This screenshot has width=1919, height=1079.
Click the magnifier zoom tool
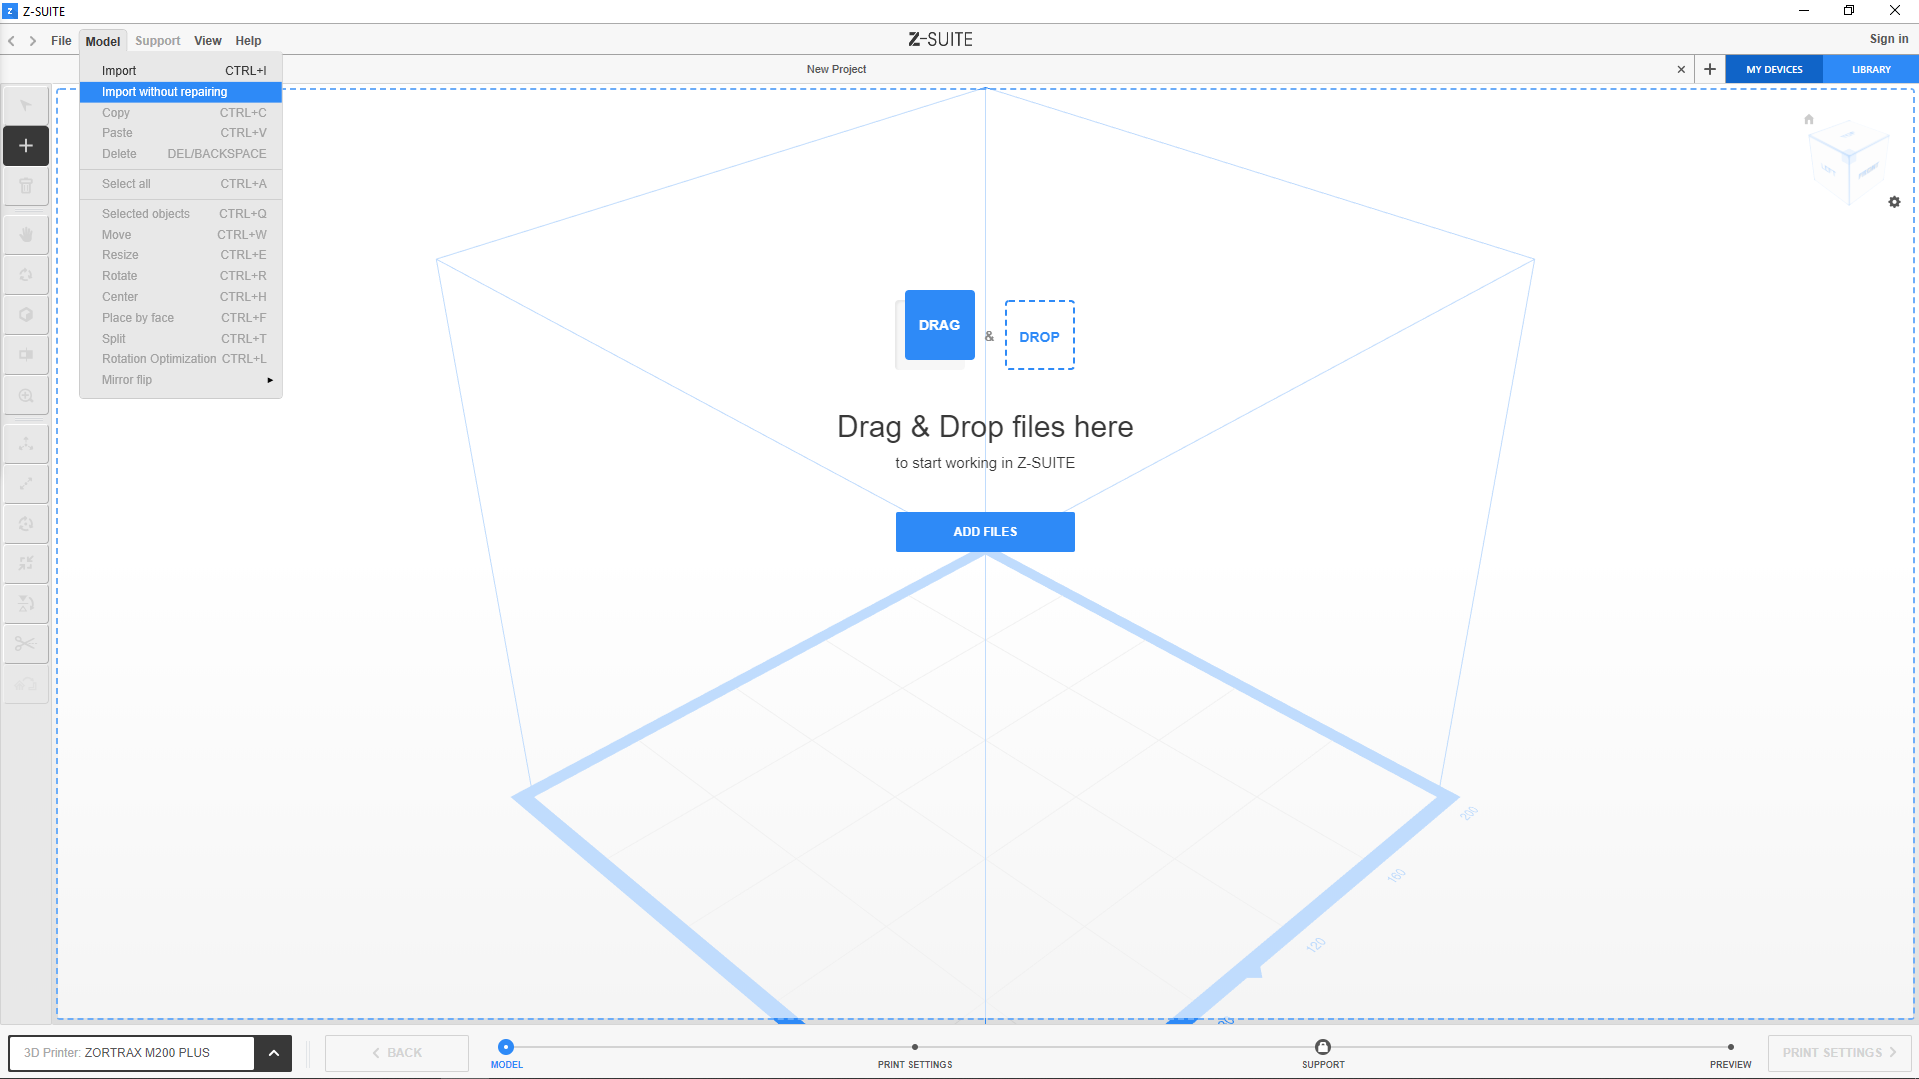[x=26, y=396]
